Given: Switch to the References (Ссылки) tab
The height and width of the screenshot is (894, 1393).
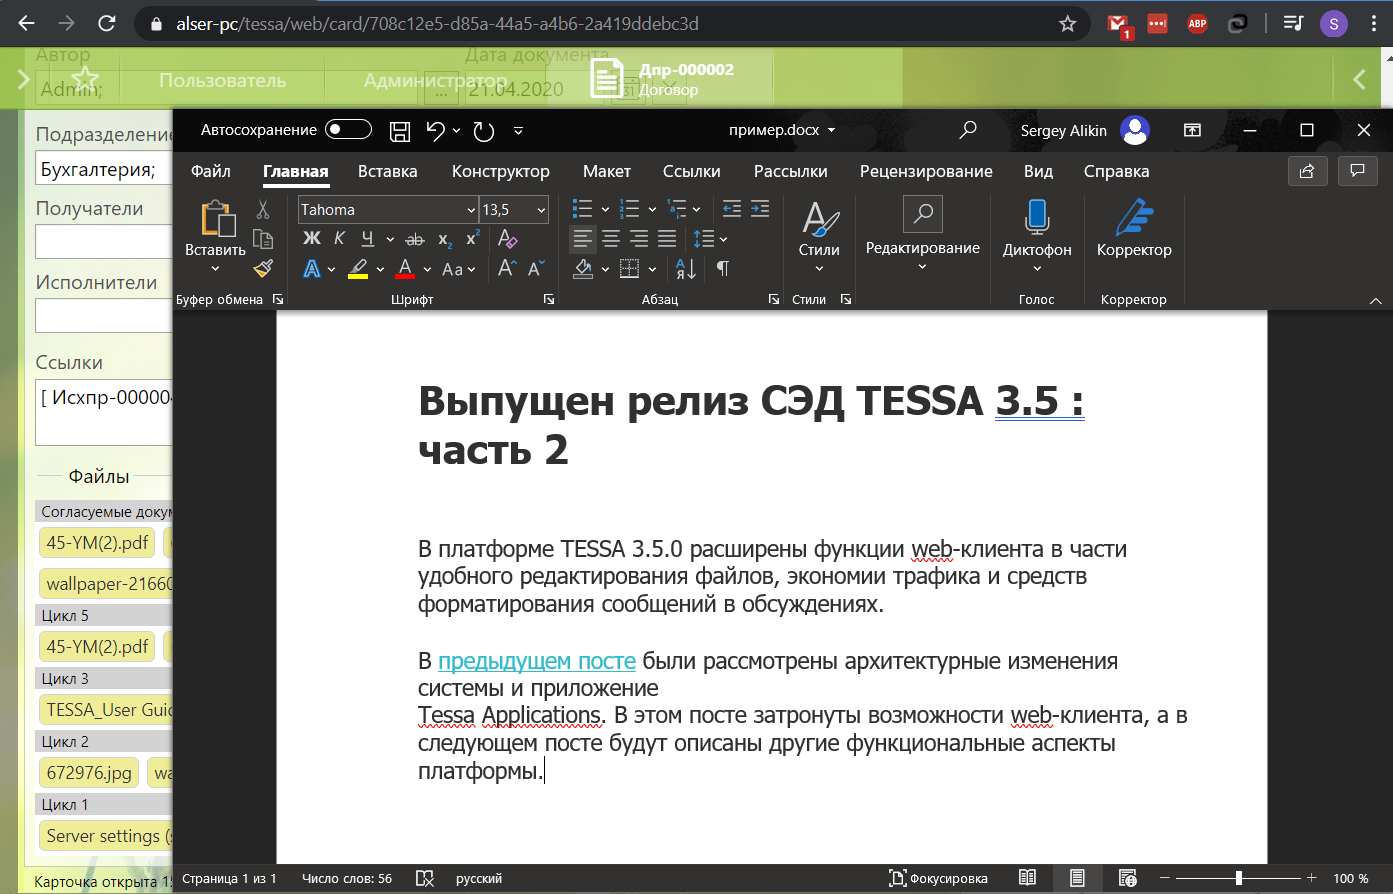Looking at the screenshot, I should coord(691,171).
